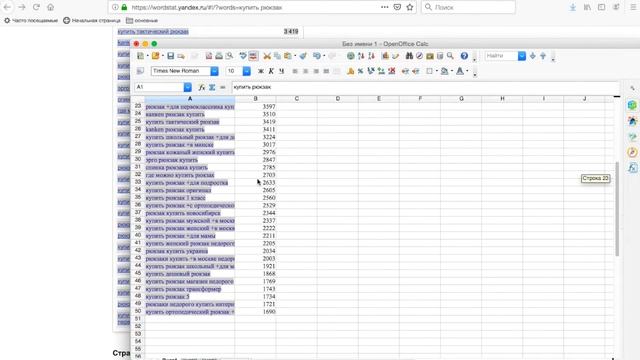Open the Undo history dropdown arrow
640x360 pixels.
pos(324,56)
